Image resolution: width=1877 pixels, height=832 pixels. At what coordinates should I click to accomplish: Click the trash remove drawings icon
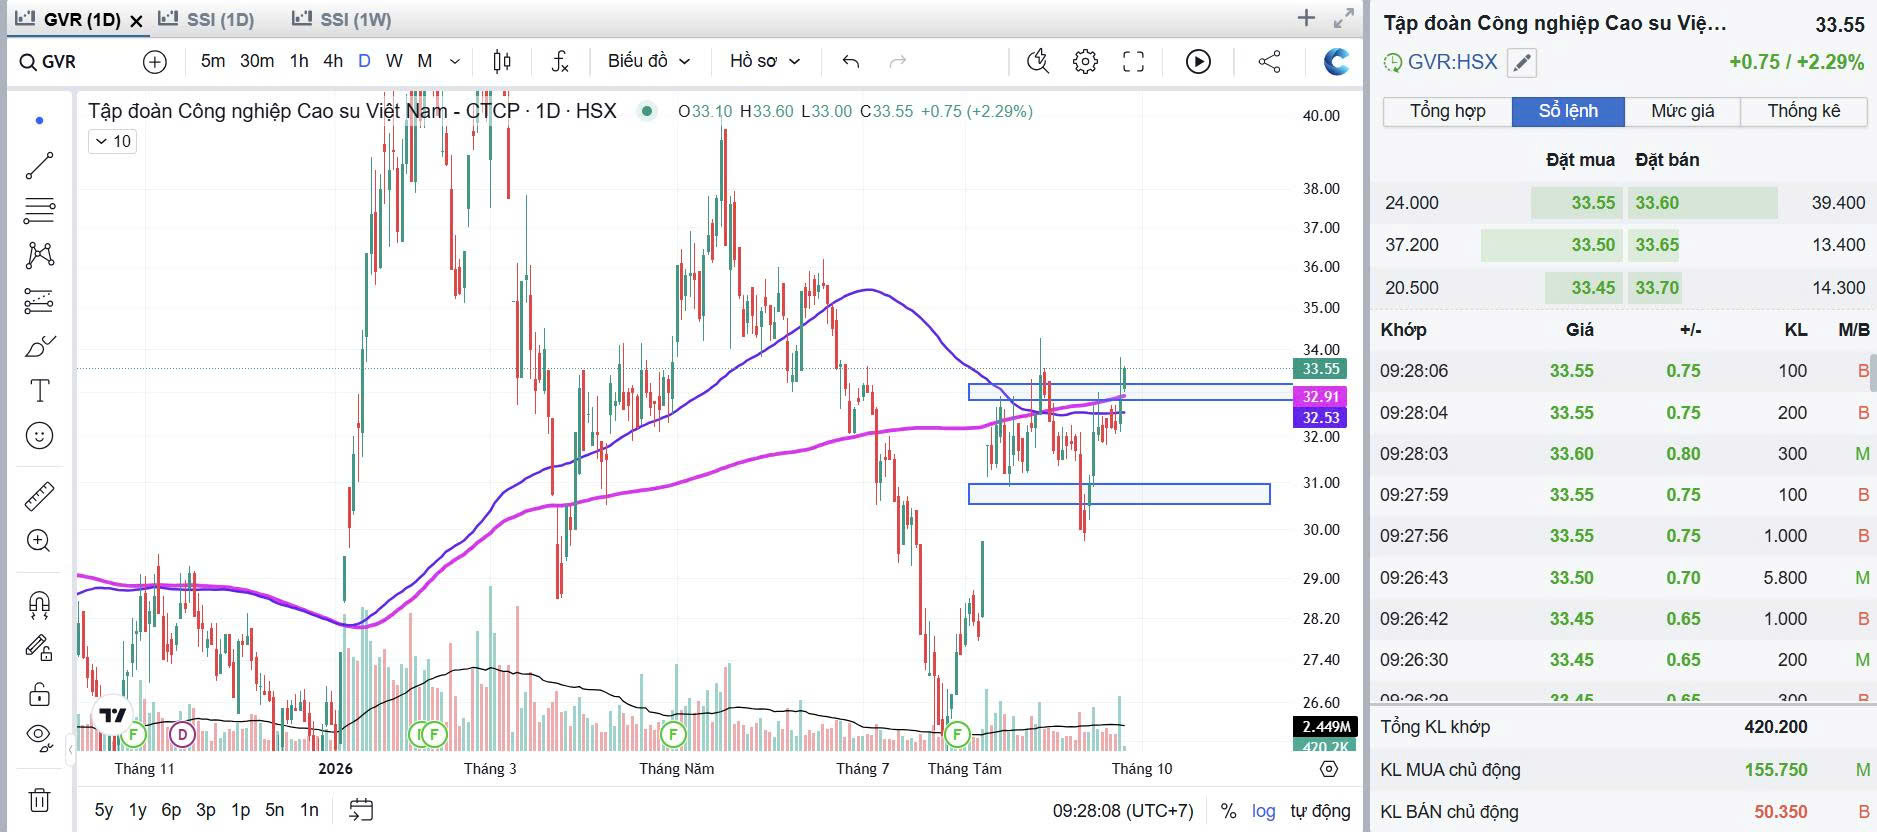[x=39, y=800]
